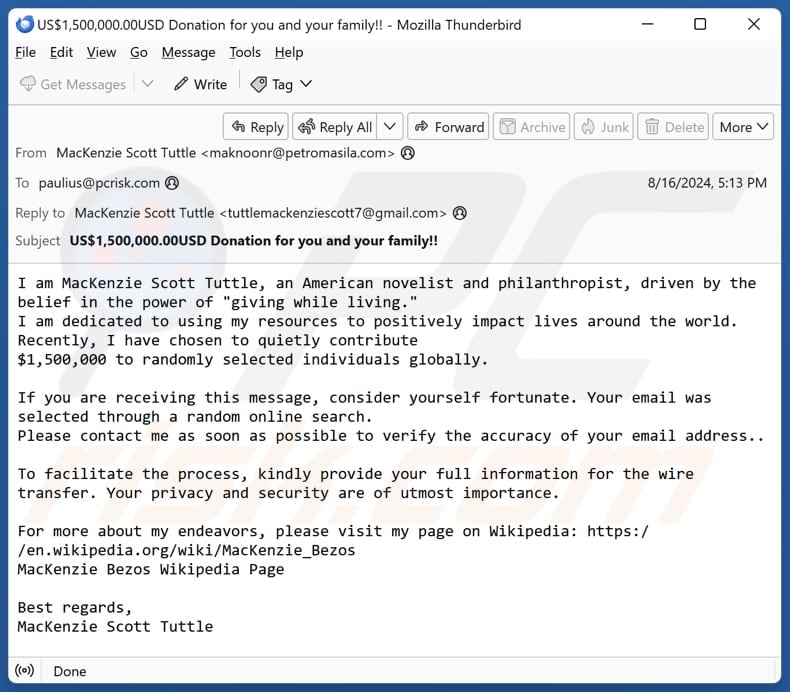
Task: Click the Thunderbird app icon in title bar
Action: [24, 24]
